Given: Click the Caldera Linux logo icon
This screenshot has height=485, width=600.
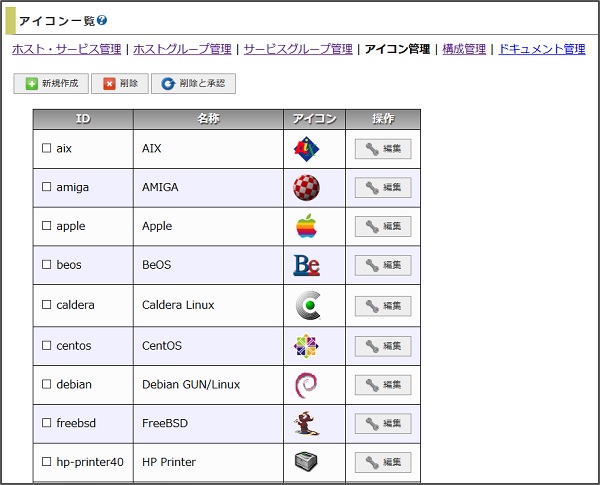Looking at the screenshot, I should click(x=308, y=305).
